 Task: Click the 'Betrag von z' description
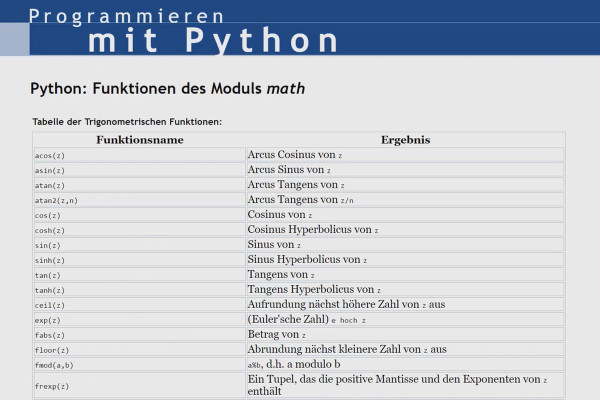click(276, 334)
